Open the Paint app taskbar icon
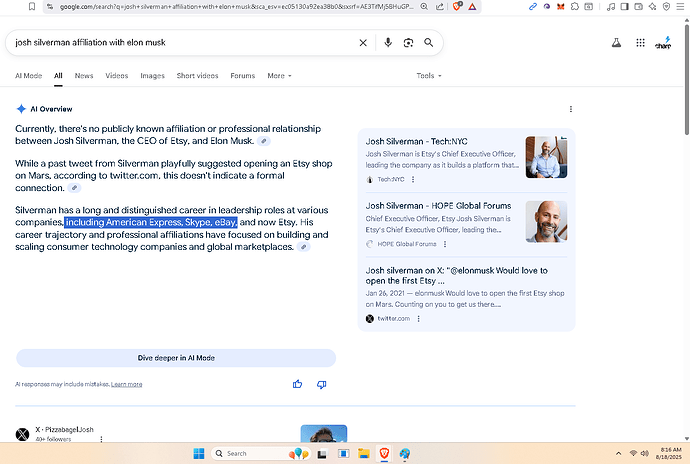 click(x=405, y=453)
